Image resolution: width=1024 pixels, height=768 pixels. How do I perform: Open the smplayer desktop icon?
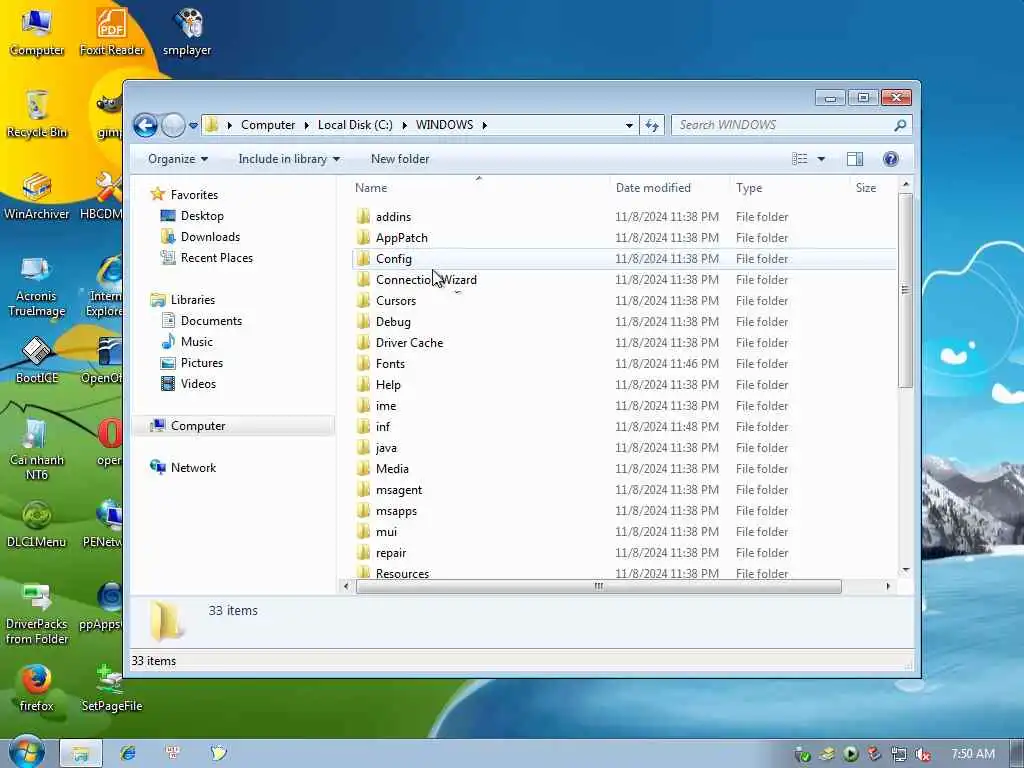[187, 31]
